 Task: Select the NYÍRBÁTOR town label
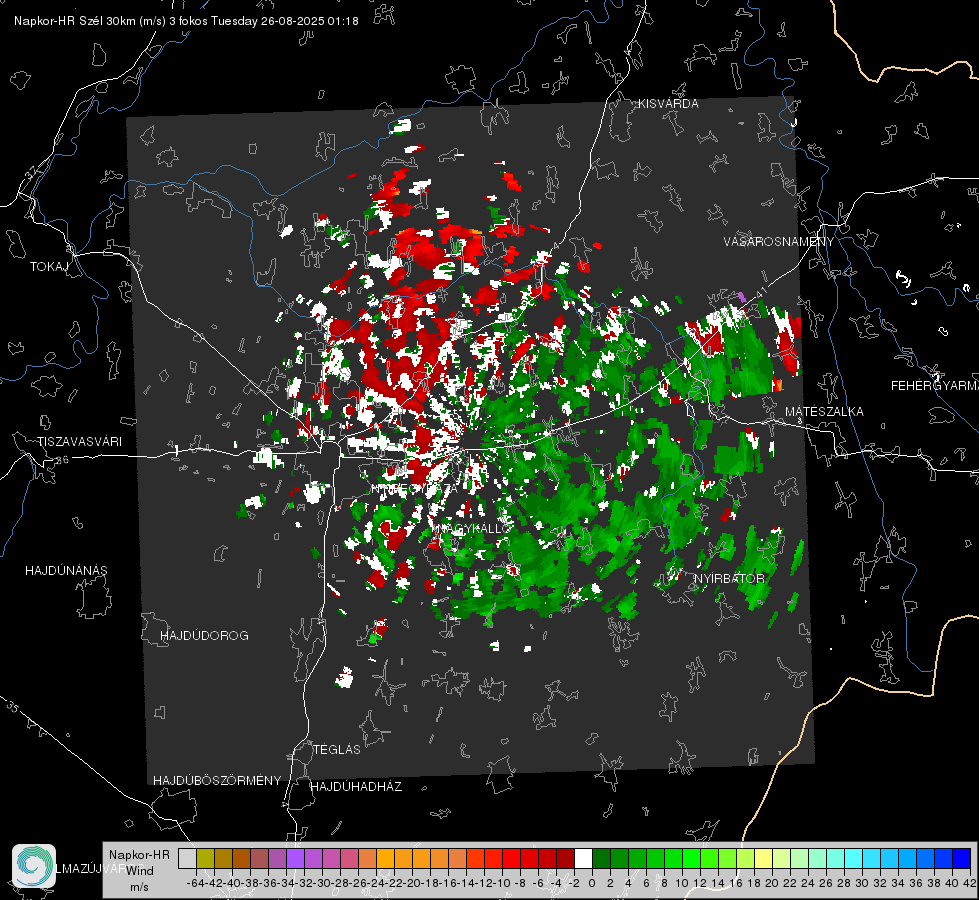coord(729,579)
